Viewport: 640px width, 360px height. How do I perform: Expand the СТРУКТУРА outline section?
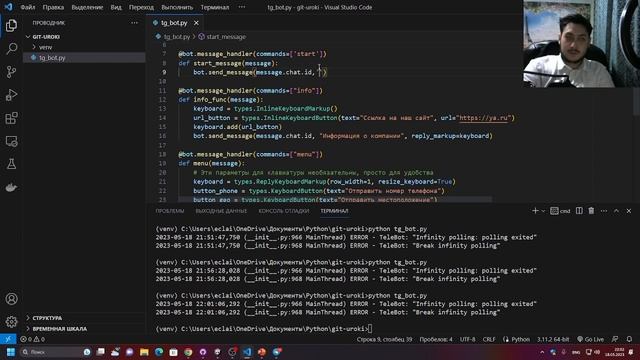(x=47, y=318)
